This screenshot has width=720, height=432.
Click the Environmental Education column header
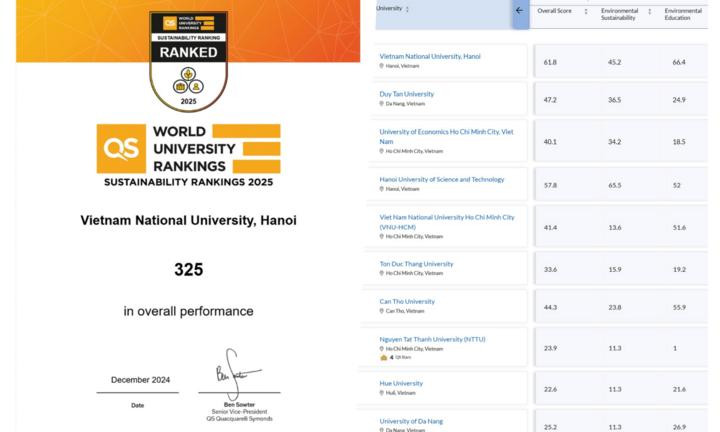[683, 14]
